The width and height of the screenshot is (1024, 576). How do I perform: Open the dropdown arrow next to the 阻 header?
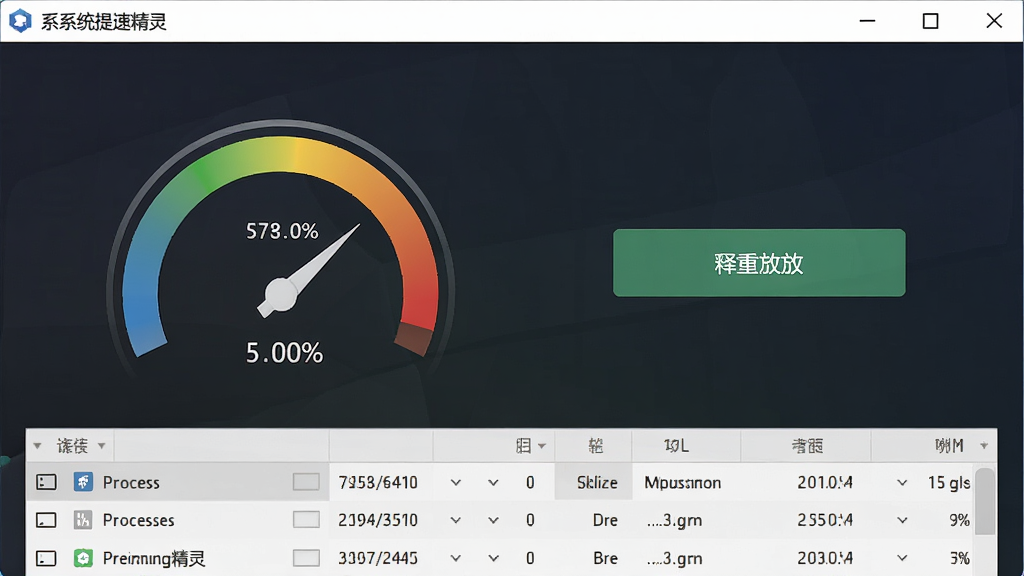[541, 446]
